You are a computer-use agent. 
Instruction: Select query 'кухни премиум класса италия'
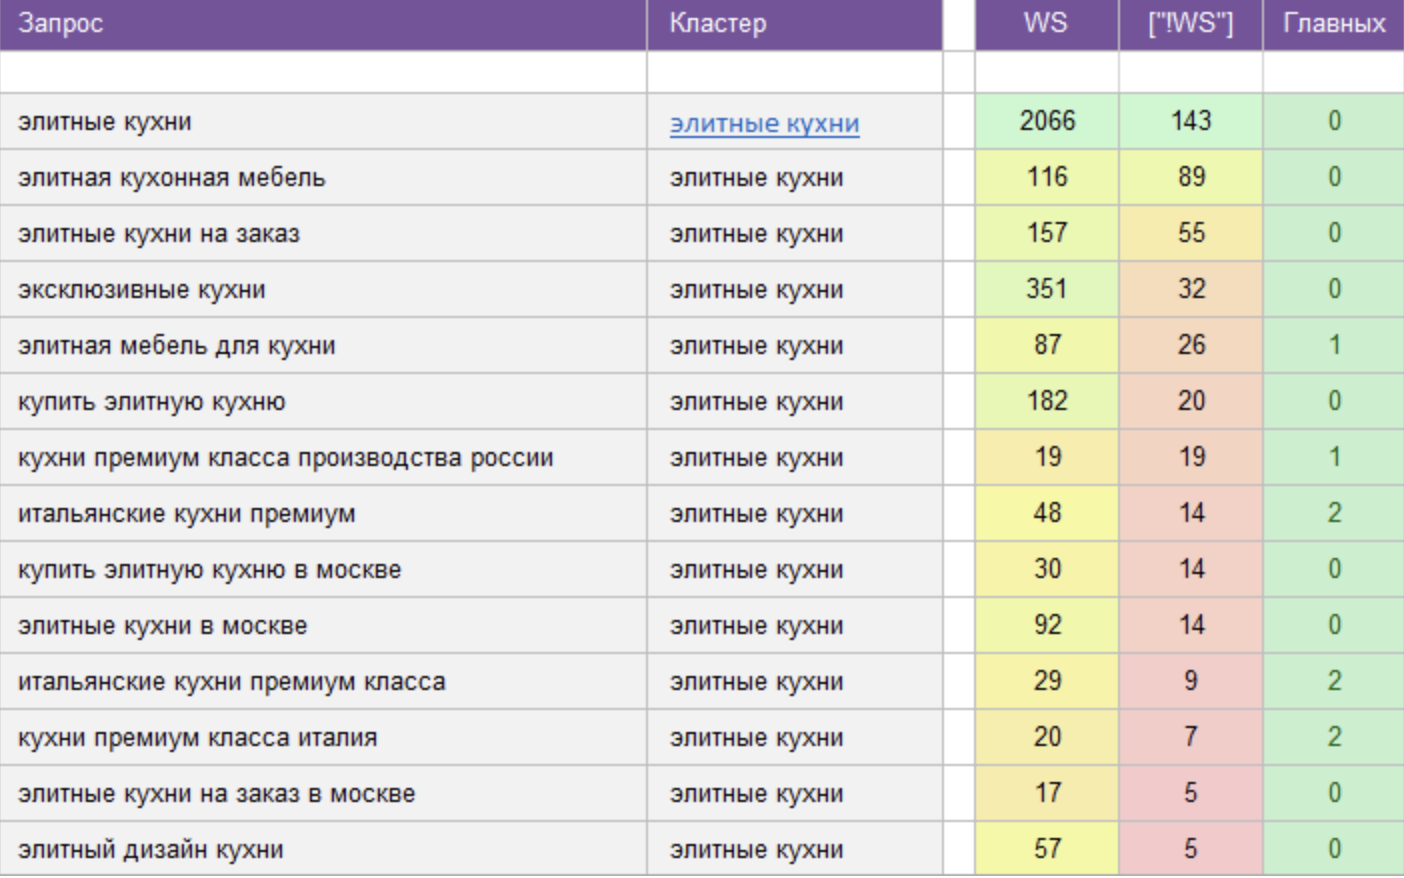pos(323,738)
